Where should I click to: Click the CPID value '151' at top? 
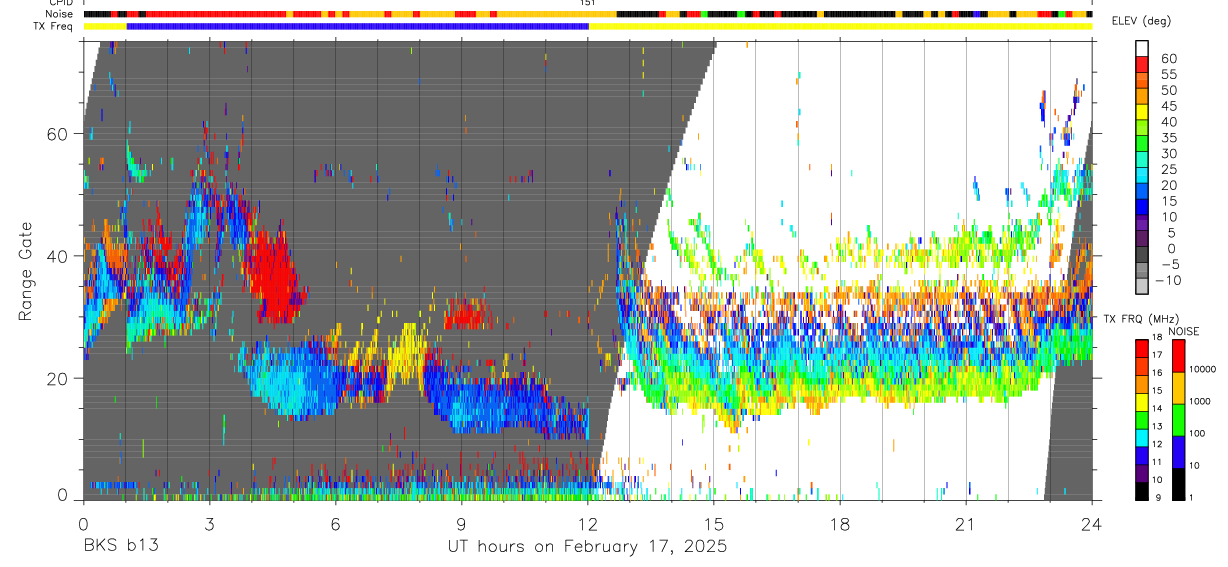click(588, 3)
